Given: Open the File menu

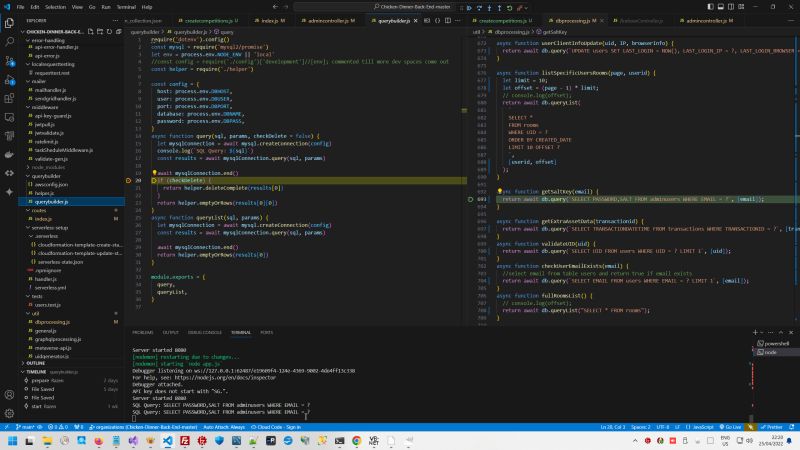Looking at the screenshot, I should click(x=20, y=7).
